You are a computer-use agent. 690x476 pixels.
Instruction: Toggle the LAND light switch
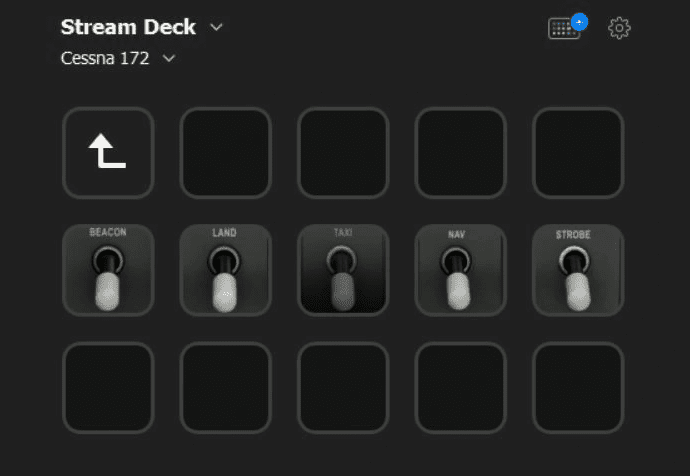pyautogui.click(x=225, y=270)
